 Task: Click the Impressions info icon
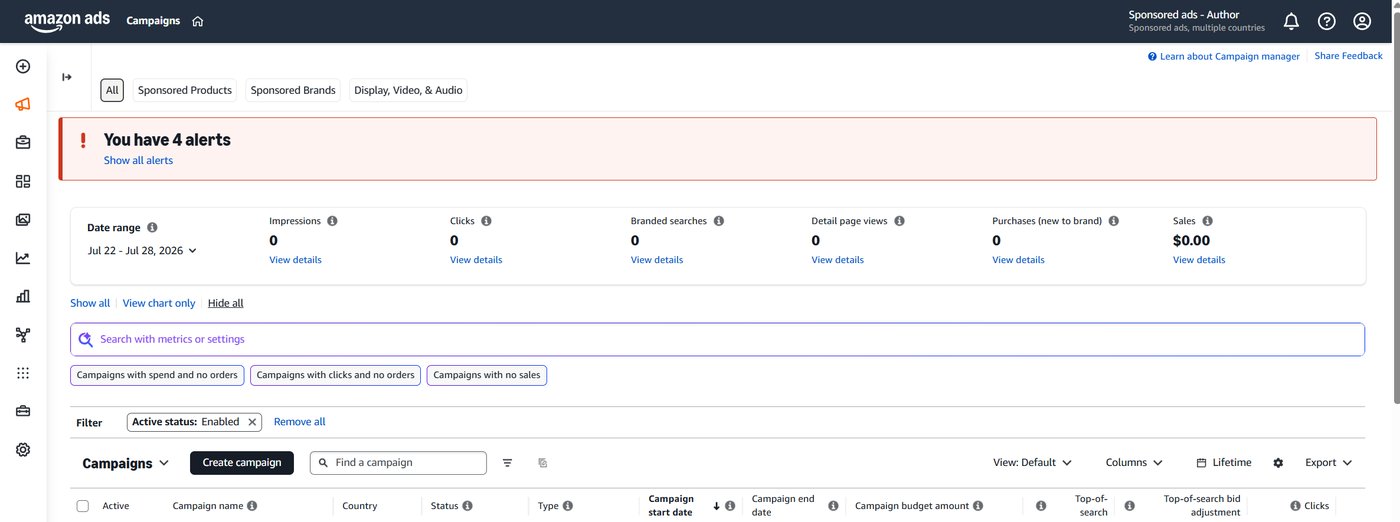332,221
